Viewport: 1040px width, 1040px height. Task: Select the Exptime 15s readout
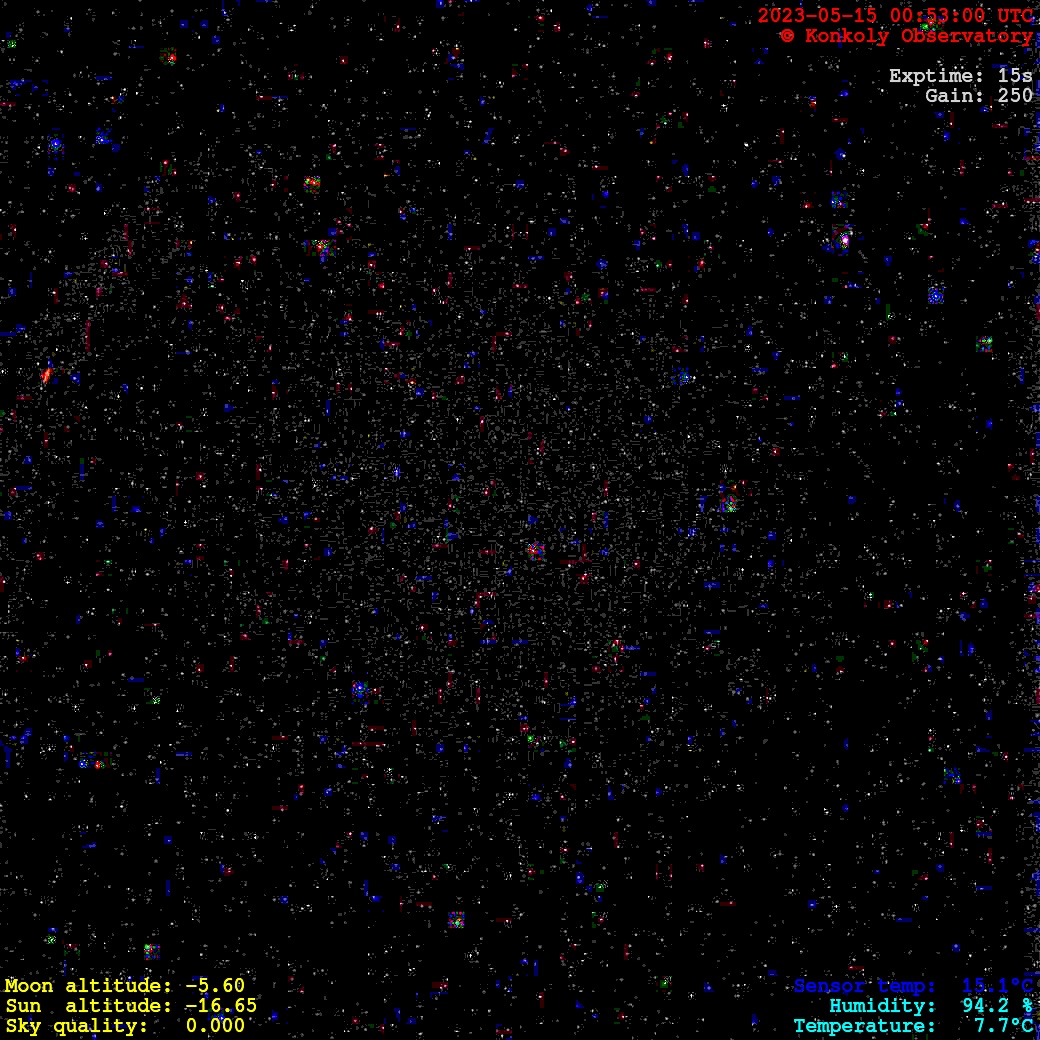[x=960, y=76]
